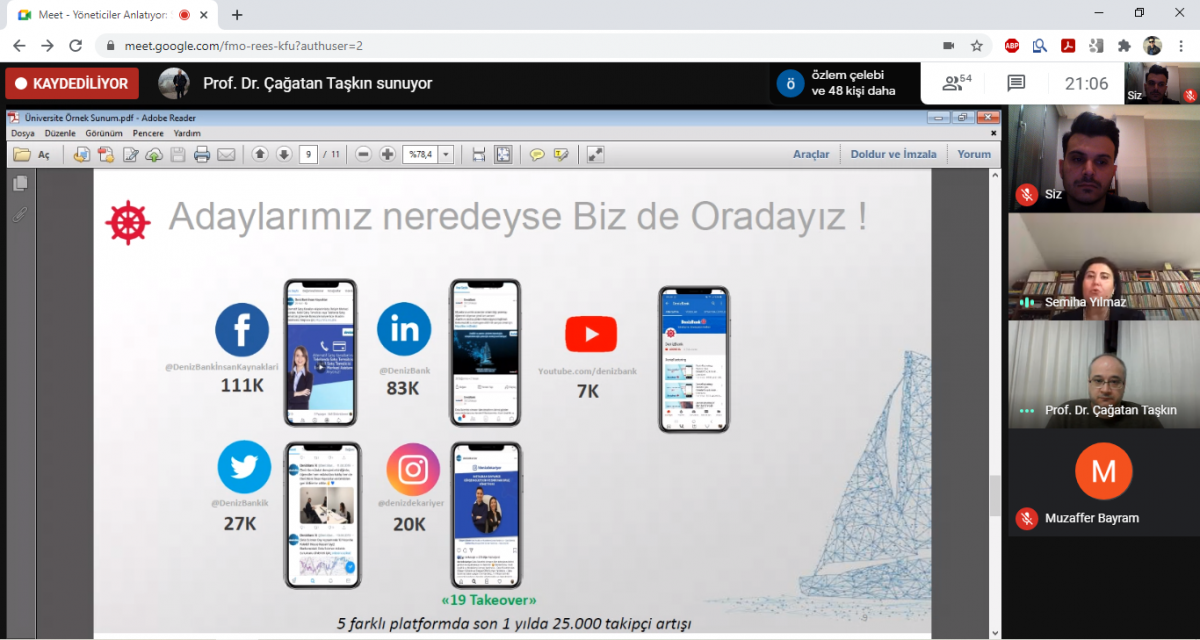Open the Pencere menu
1200x640 pixels.
[148, 133]
